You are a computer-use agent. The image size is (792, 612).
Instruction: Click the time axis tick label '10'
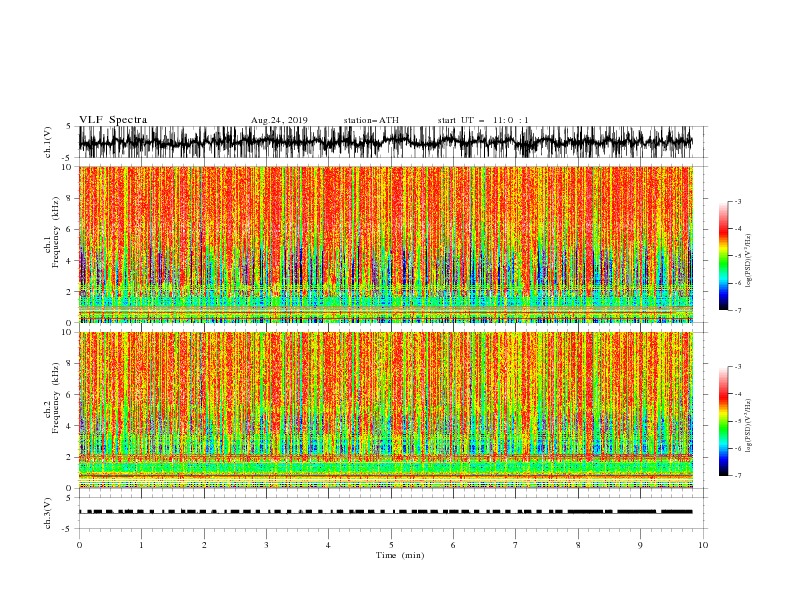click(x=703, y=545)
